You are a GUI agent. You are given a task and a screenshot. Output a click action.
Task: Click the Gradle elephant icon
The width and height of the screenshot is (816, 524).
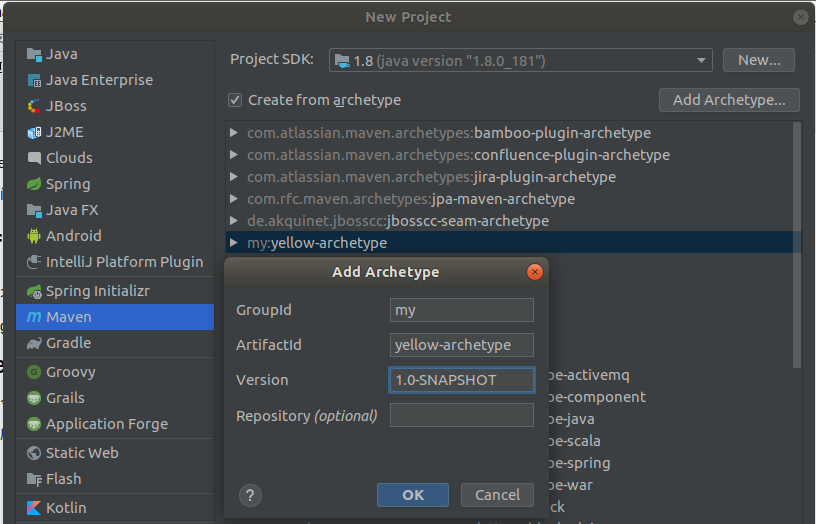coord(34,343)
